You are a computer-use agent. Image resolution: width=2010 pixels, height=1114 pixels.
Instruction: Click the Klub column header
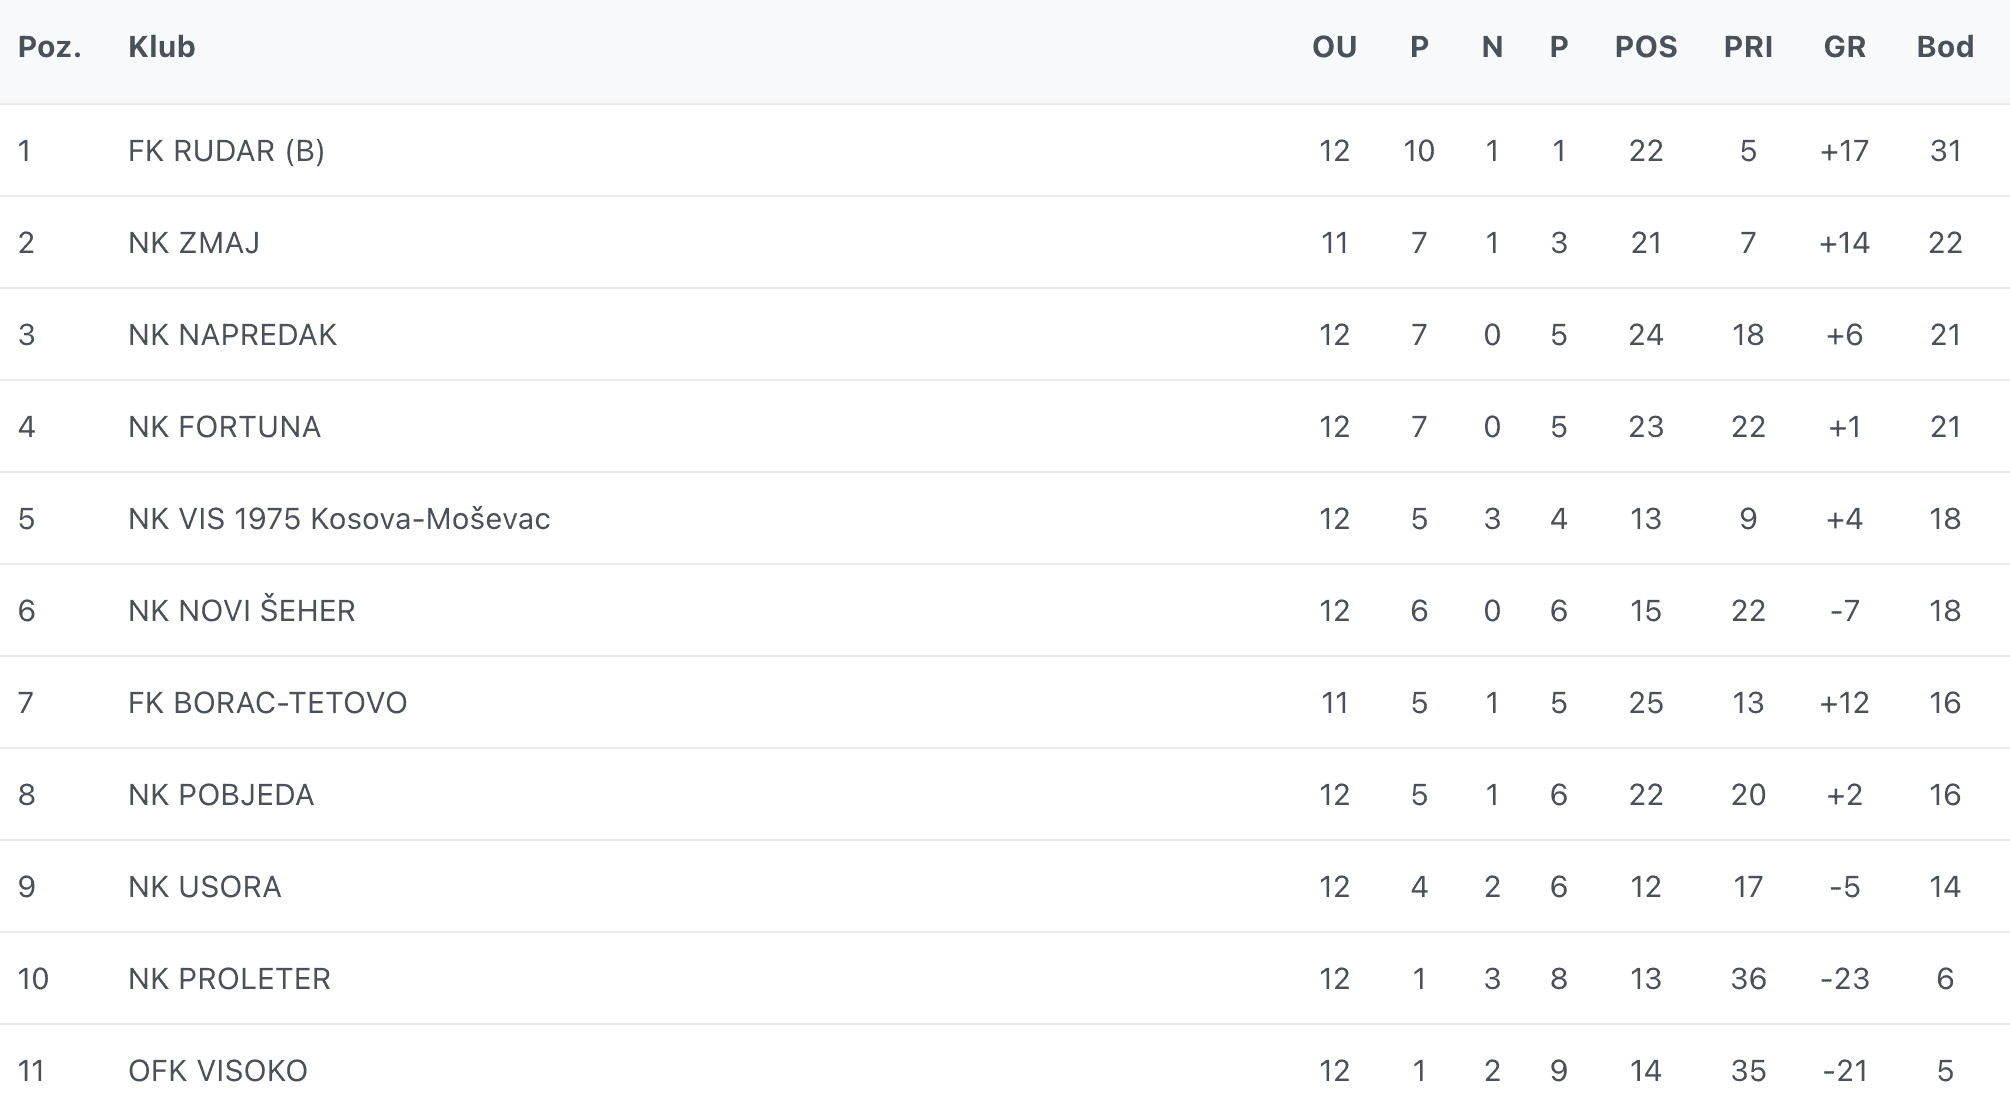[161, 47]
